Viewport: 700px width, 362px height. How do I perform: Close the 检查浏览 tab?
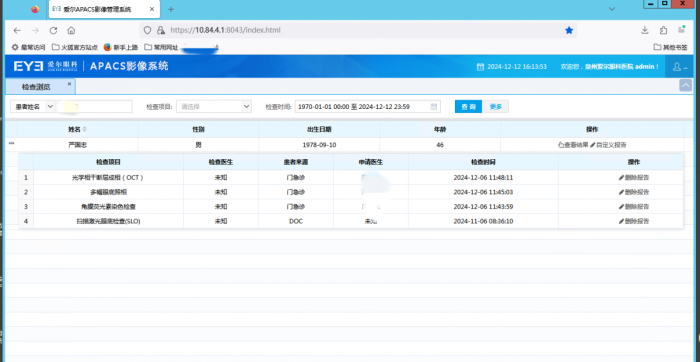pos(70,83)
